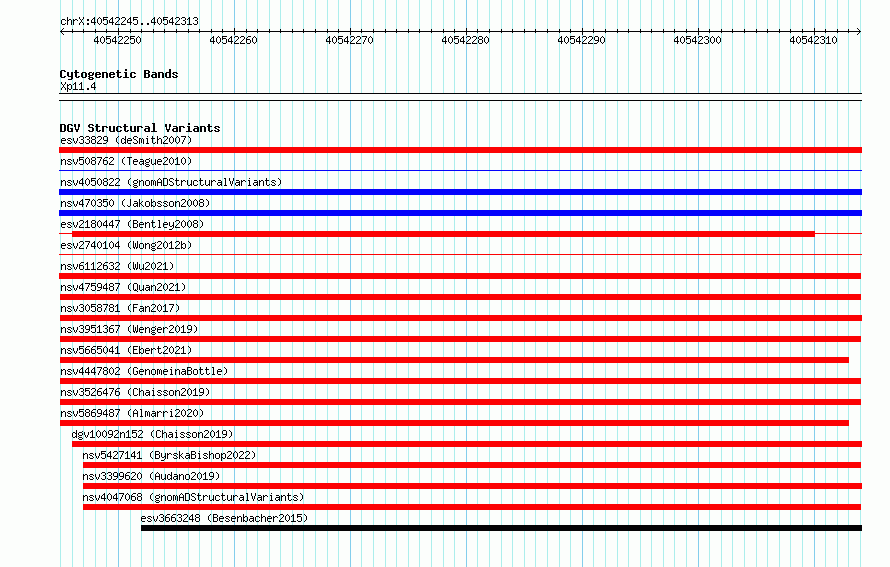This screenshot has height=567, width=890.
Task: Open the nsv4447802 (GenomeinaBottle) label
Action: (x=144, y=371)
